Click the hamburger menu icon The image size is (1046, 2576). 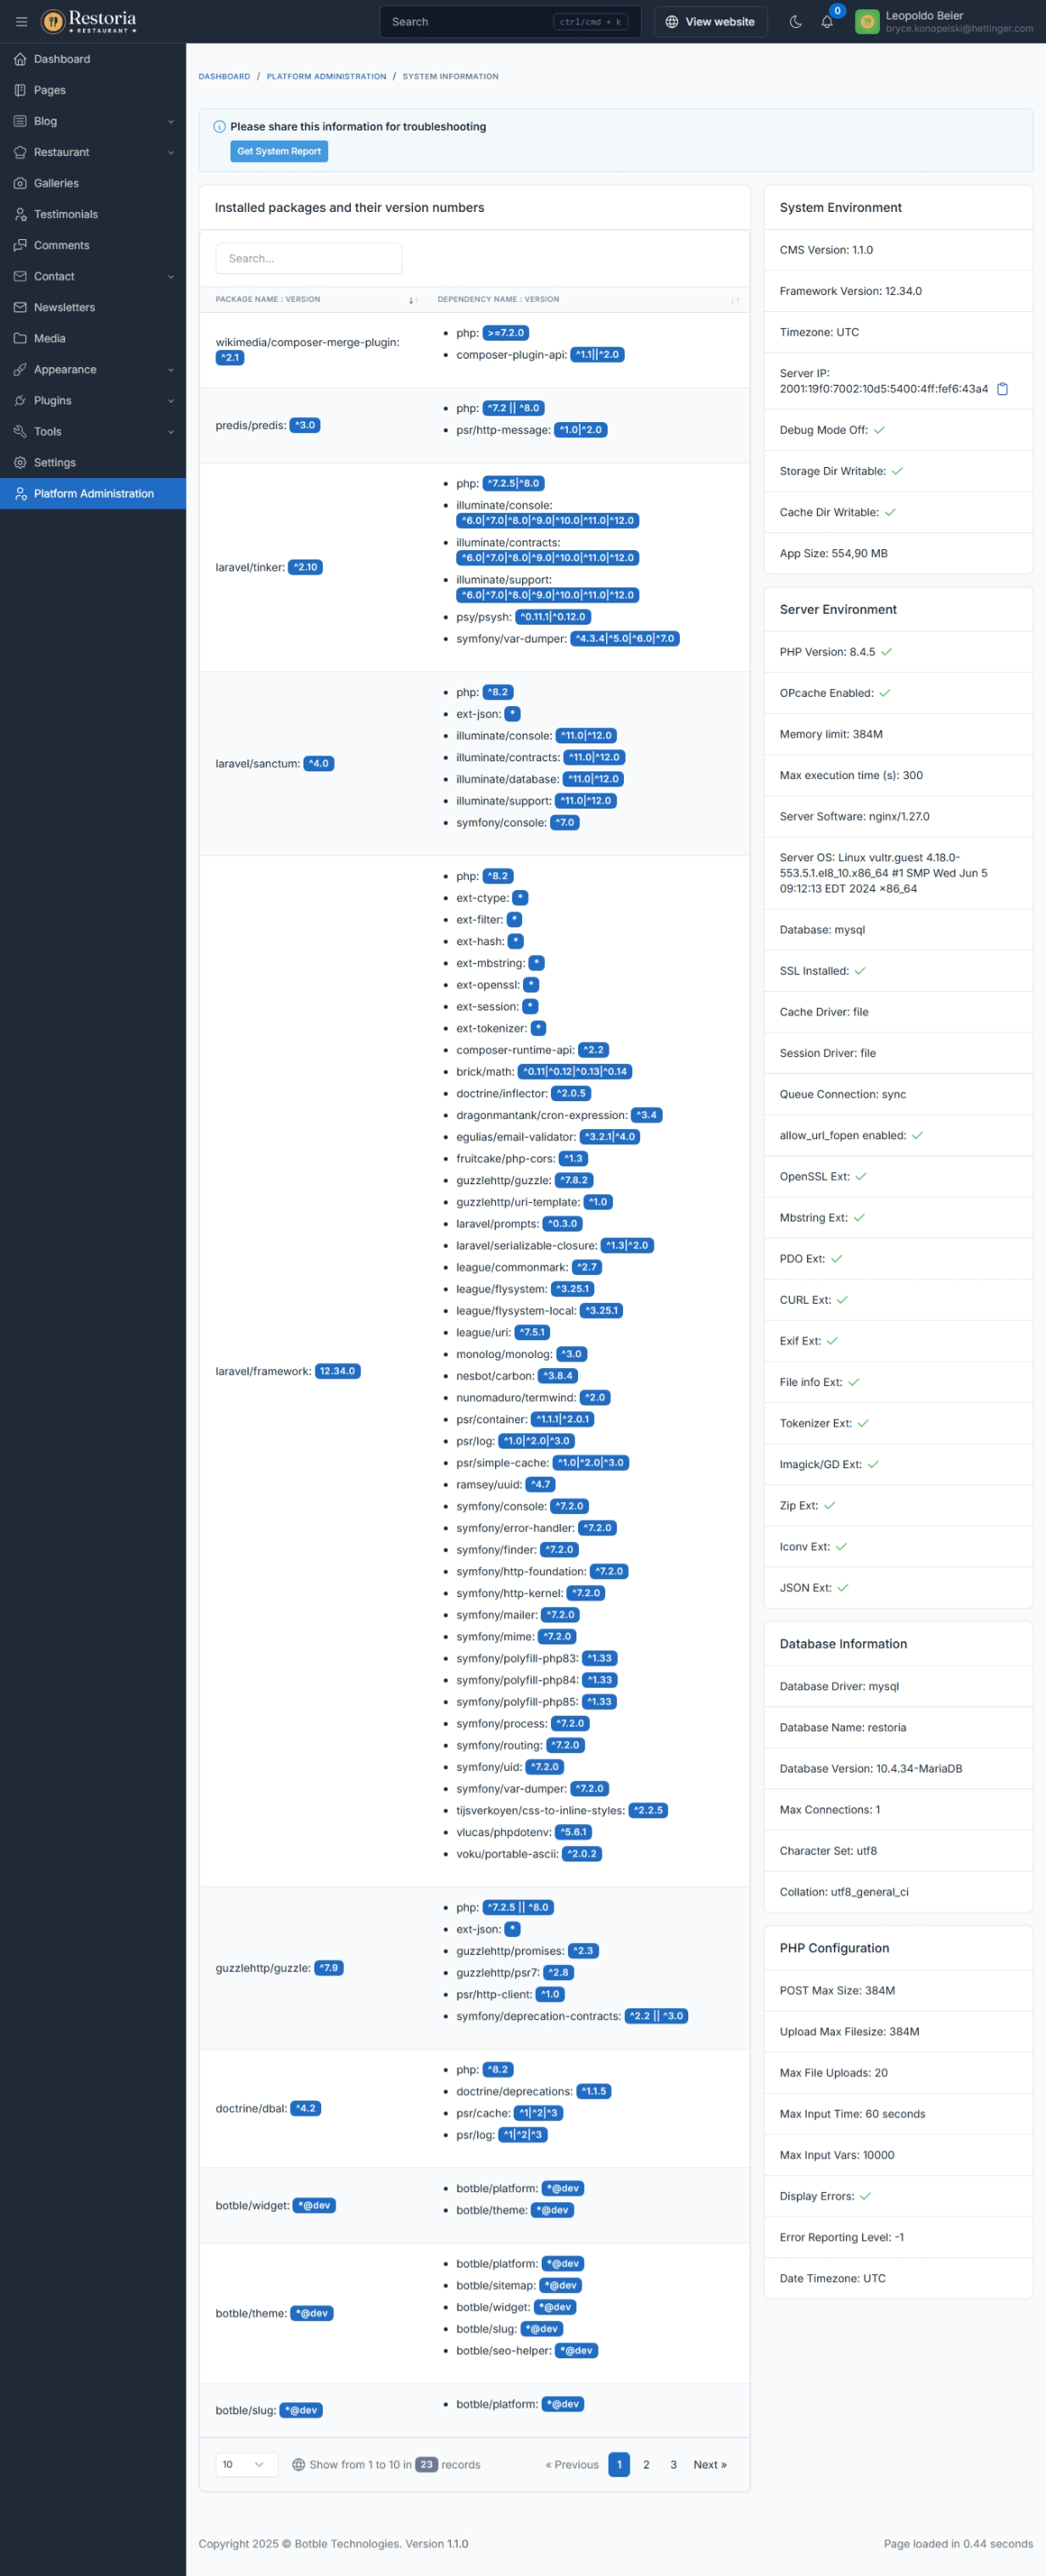tap(21, 21)
